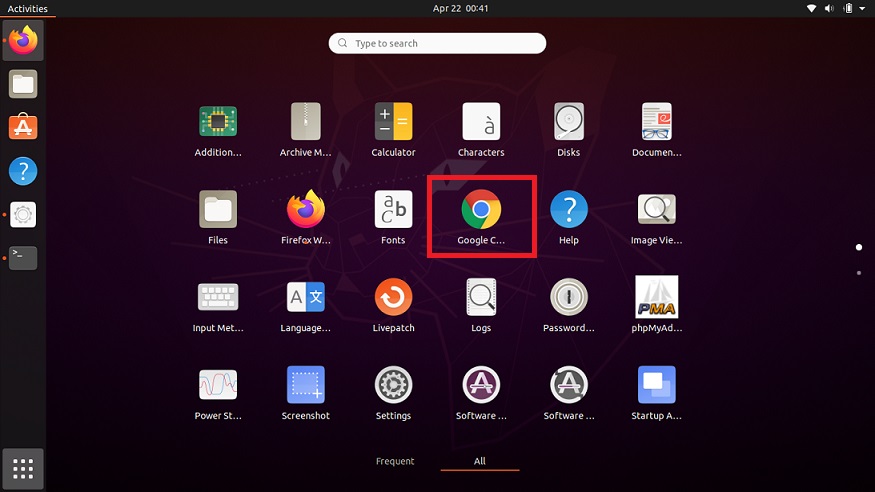Click the network icon in top bar
The image size is (875, 492).
pyautogui.click(x=811, y=8)
